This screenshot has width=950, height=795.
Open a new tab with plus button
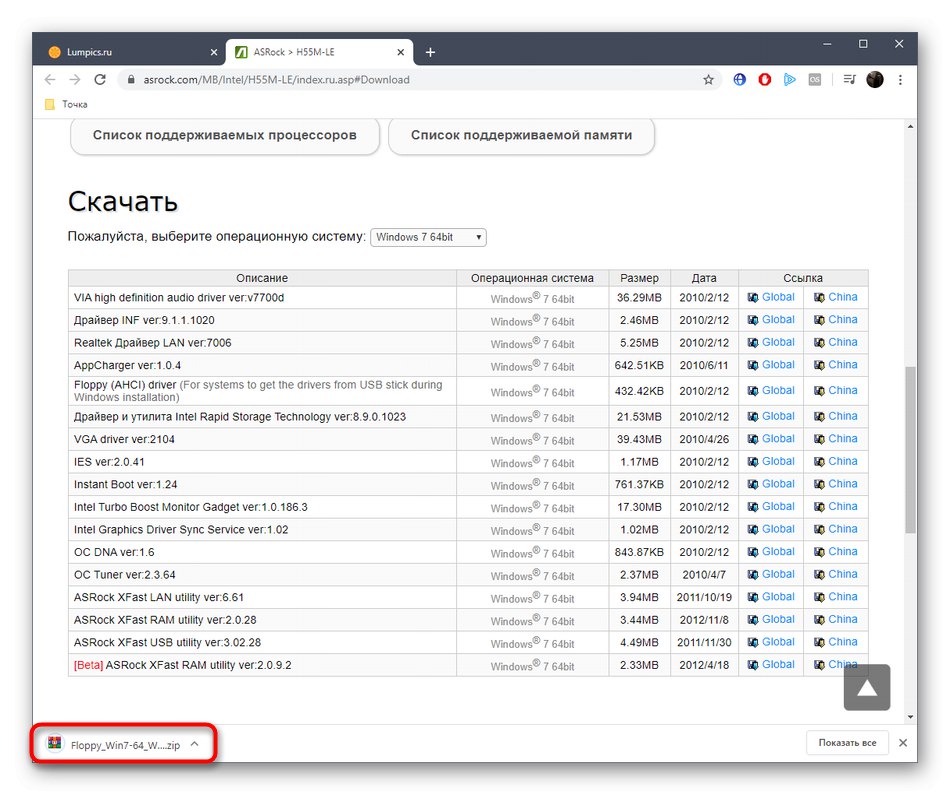[430, 52]
